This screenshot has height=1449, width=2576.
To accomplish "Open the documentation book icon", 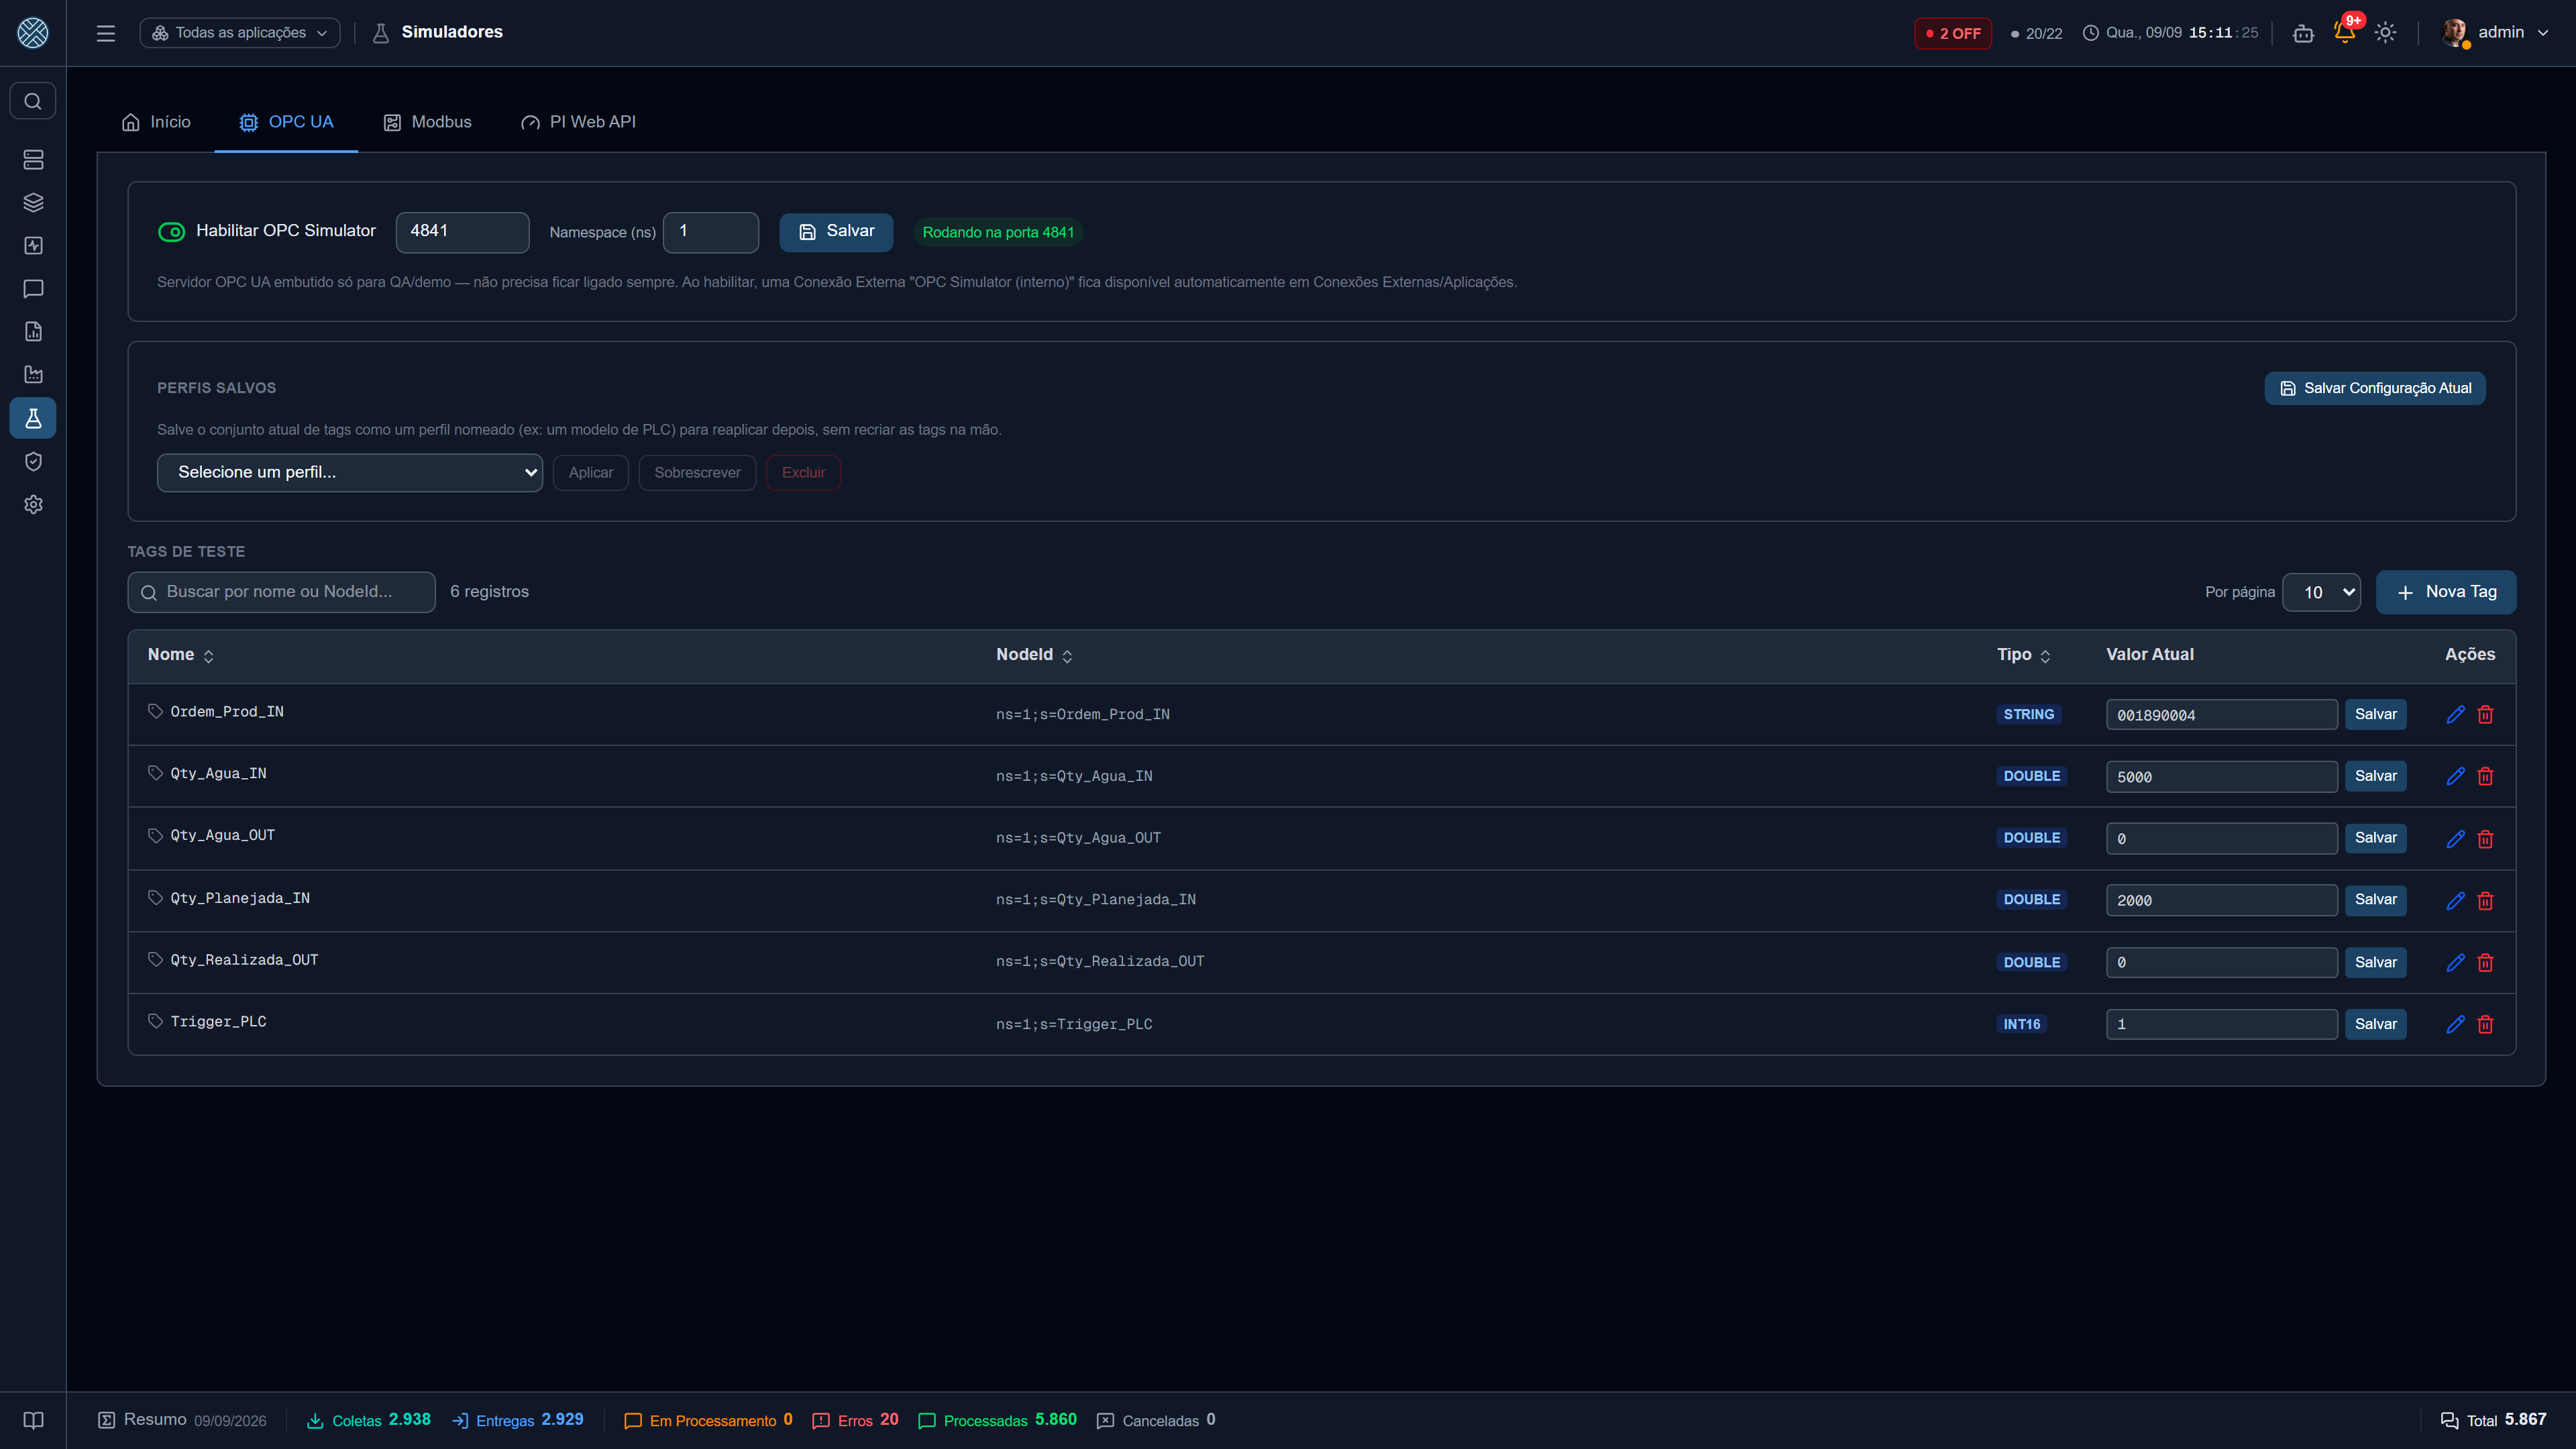I will [x=33, y=1420].
